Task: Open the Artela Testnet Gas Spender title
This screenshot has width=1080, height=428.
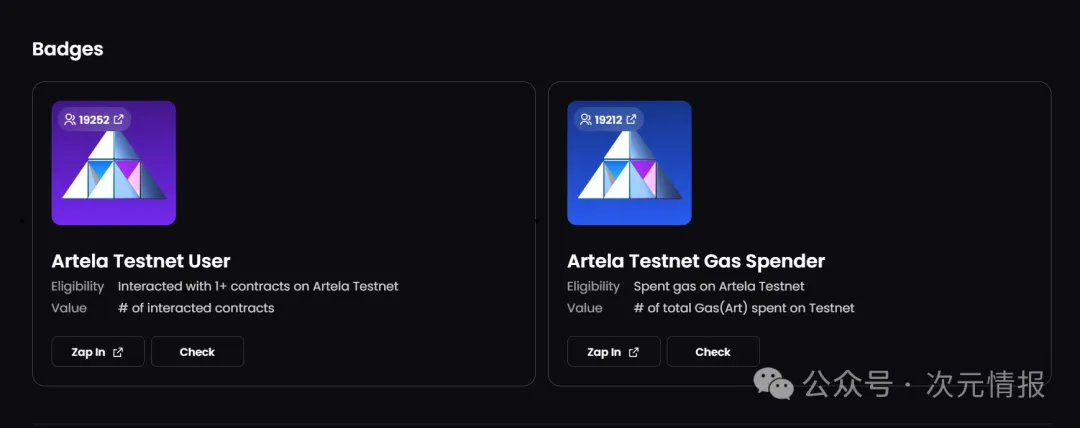Action: point(696,261)
